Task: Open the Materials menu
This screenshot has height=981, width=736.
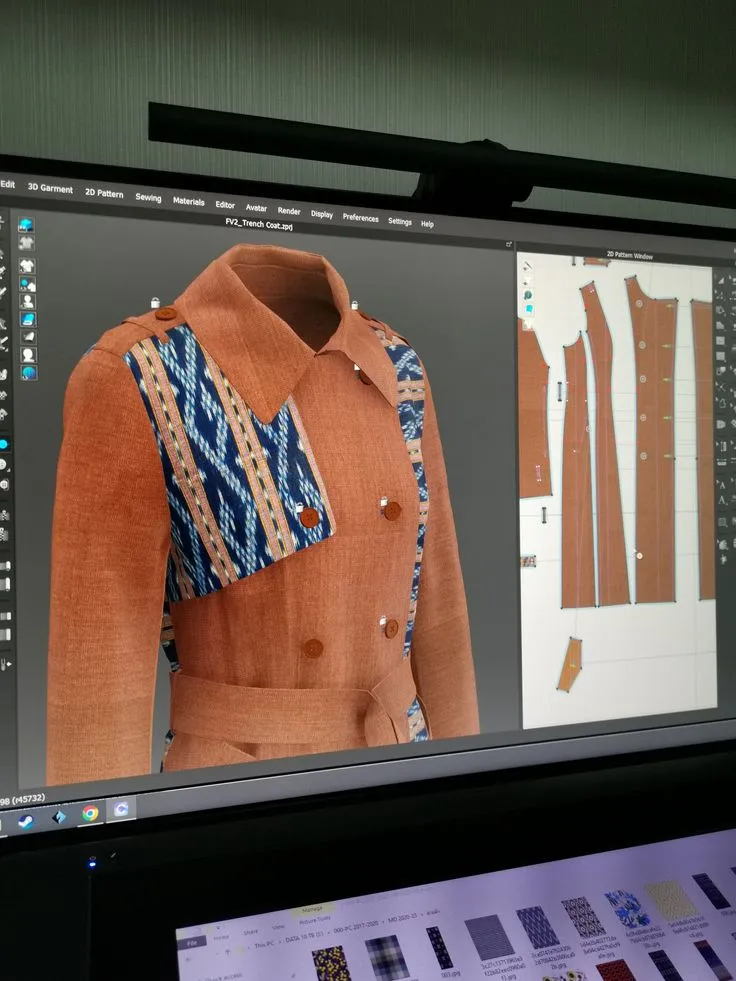Action: click(x=188, y=201)
